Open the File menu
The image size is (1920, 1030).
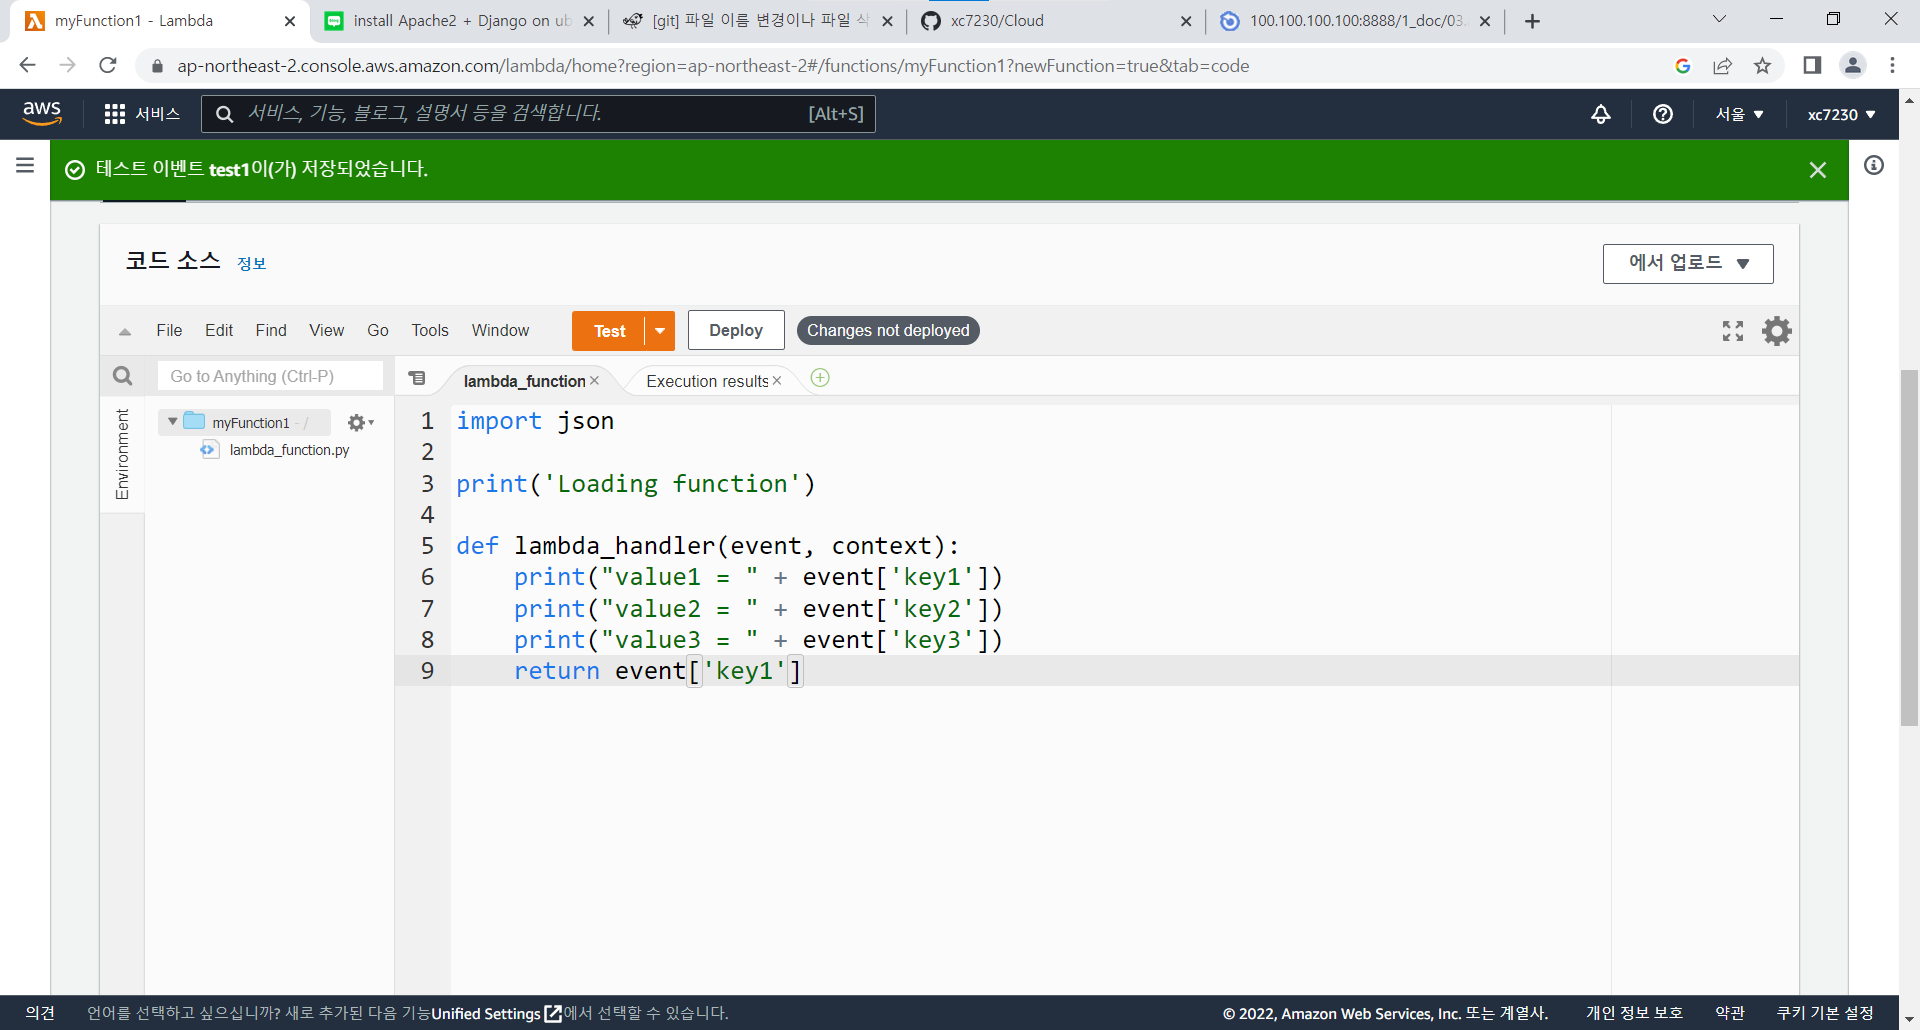[x=169, y=330]
